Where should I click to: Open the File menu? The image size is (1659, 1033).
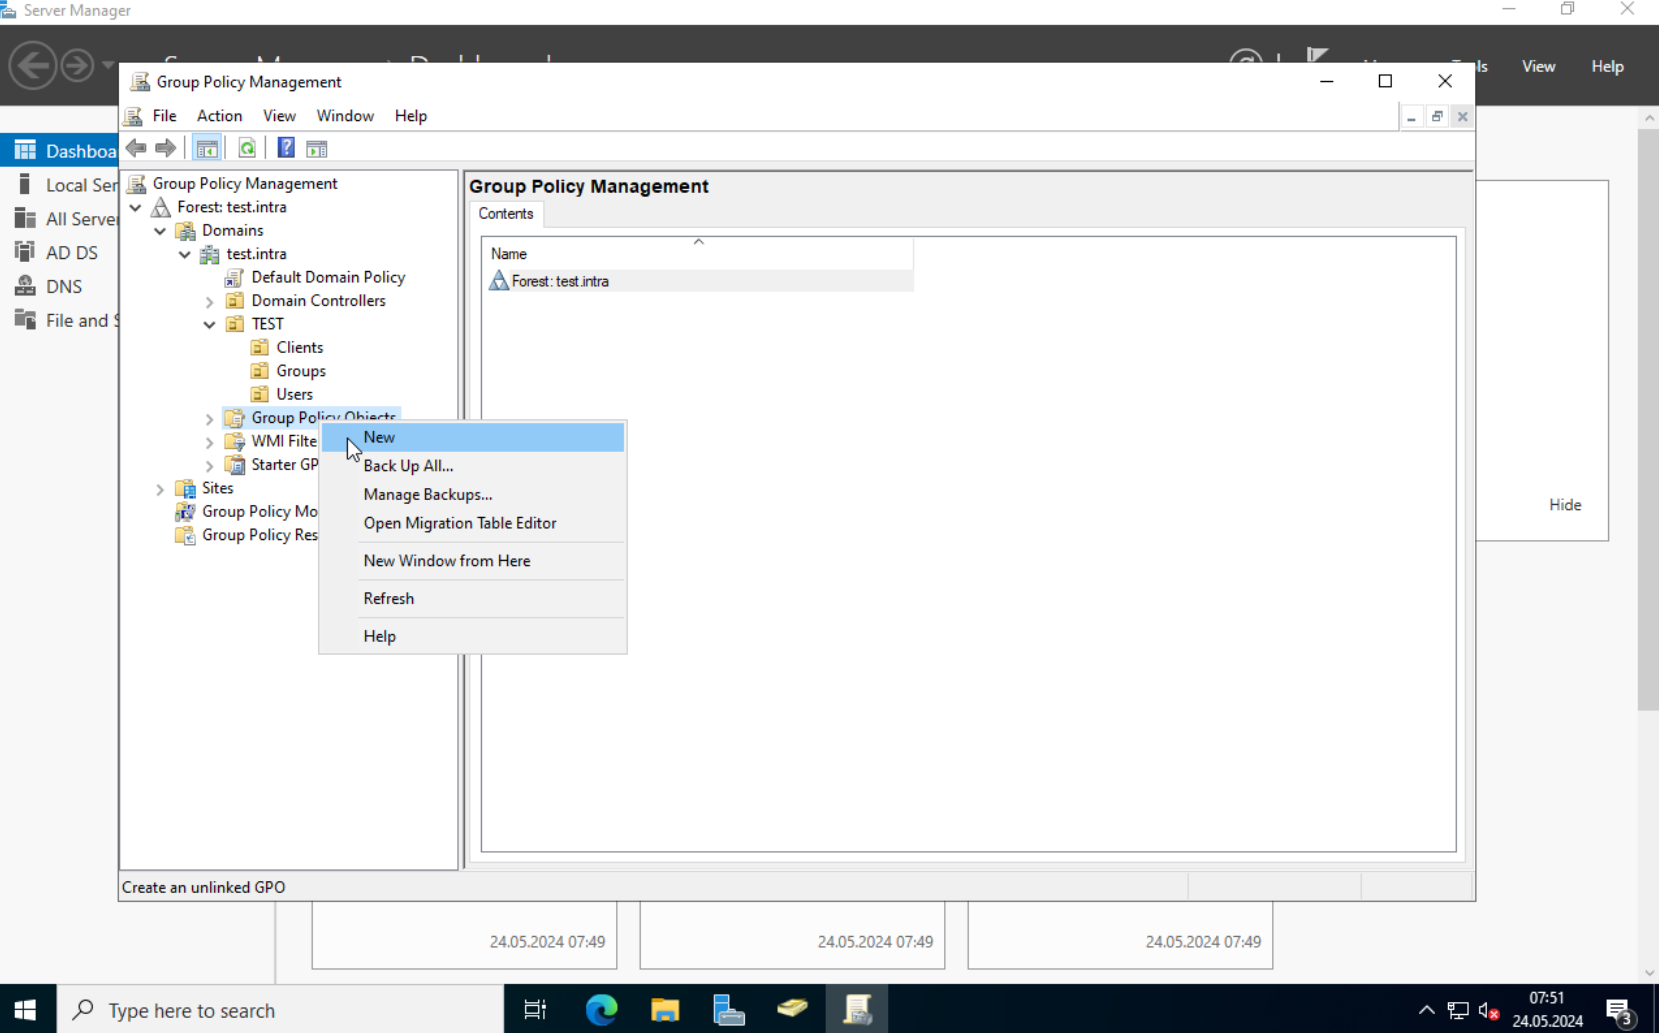click(x=164, y=116)
